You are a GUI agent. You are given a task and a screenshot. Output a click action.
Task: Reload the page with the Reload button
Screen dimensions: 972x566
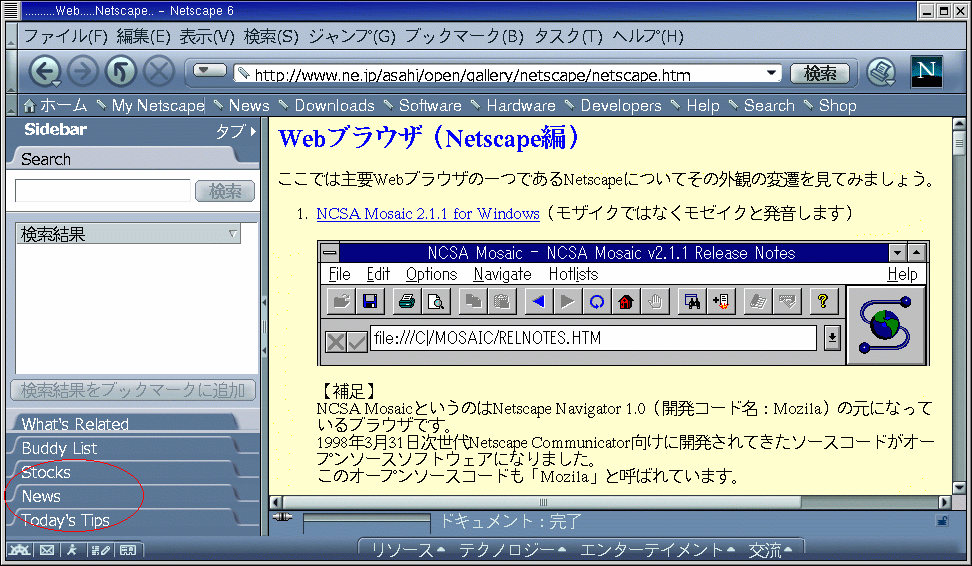(121, 72)
